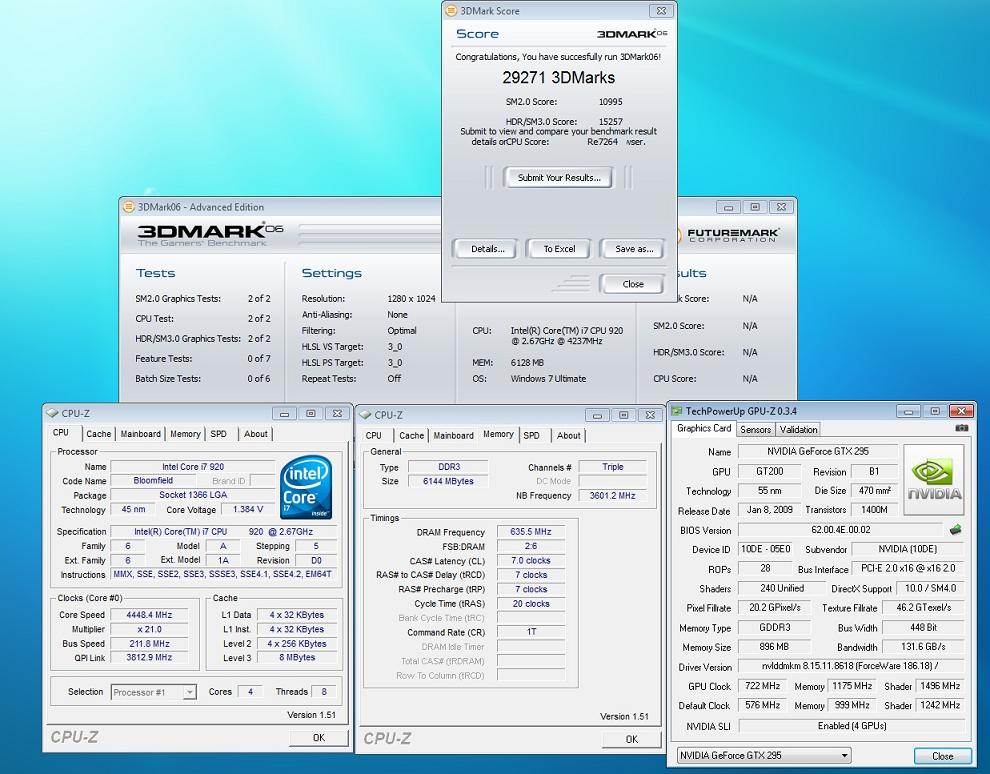Click the Memory Size 896 MB field
This screenshot has height=774, width=990.
tap(773, 646)
